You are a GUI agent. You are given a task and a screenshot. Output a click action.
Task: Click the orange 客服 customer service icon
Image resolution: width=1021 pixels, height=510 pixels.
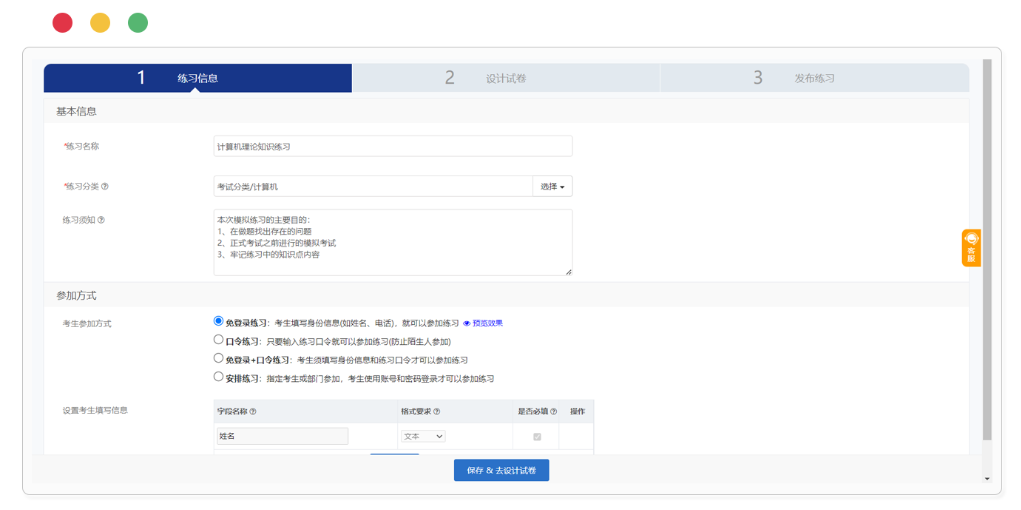point(970,247)
